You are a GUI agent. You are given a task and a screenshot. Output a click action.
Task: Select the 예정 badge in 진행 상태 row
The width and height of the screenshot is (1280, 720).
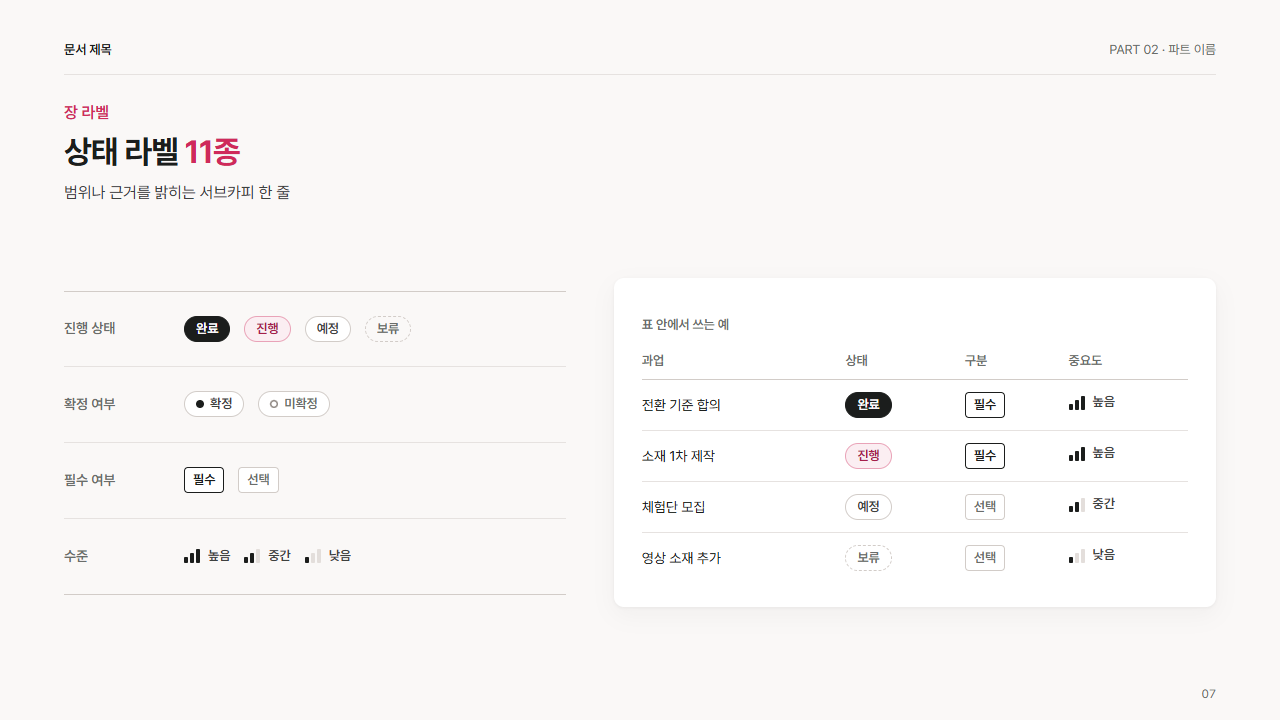[328, 329]
